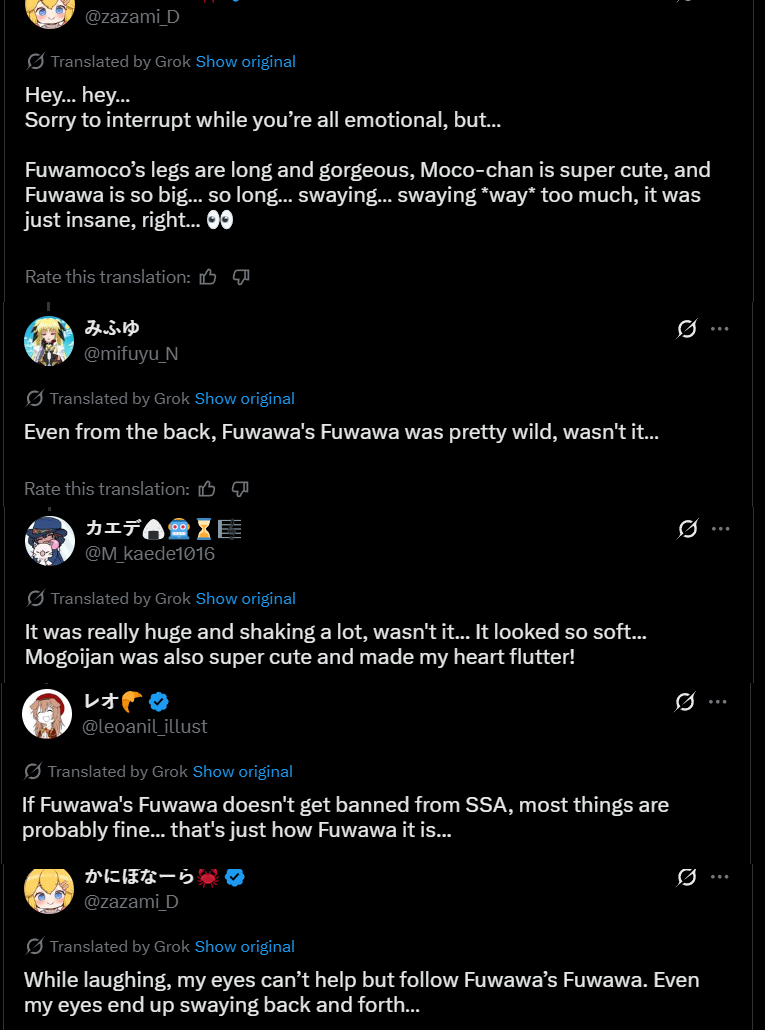
Task: Open the more menu on @leoanil_illust's post
Action: click(718, 702)
